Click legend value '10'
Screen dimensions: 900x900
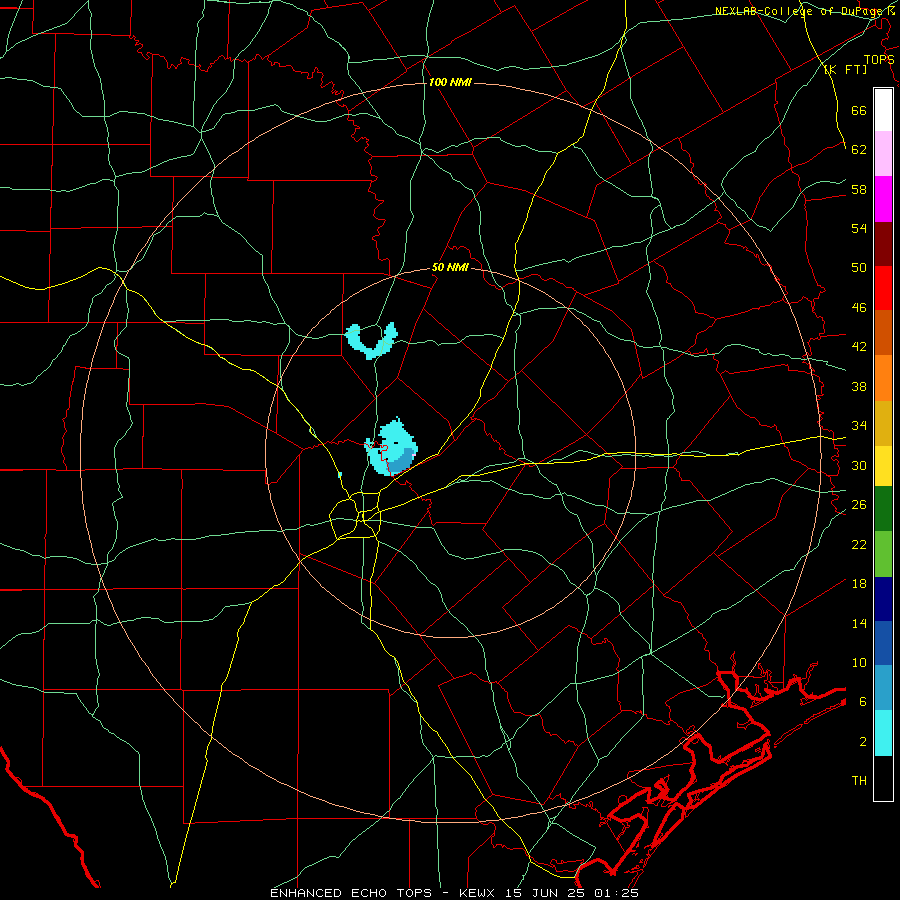(859, 663)
